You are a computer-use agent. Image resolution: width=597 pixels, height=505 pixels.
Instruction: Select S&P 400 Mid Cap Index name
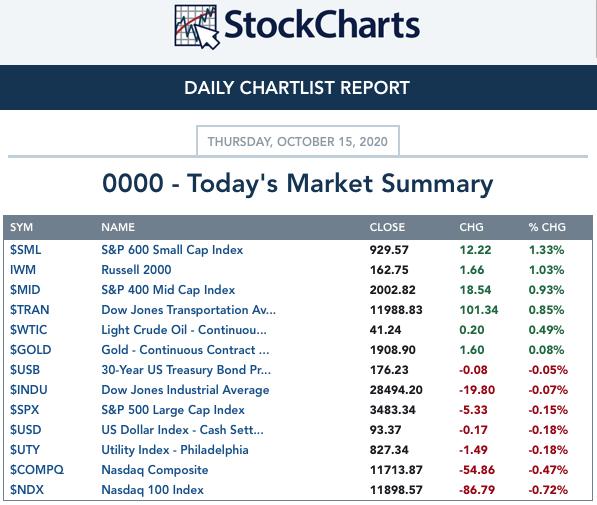168,290
